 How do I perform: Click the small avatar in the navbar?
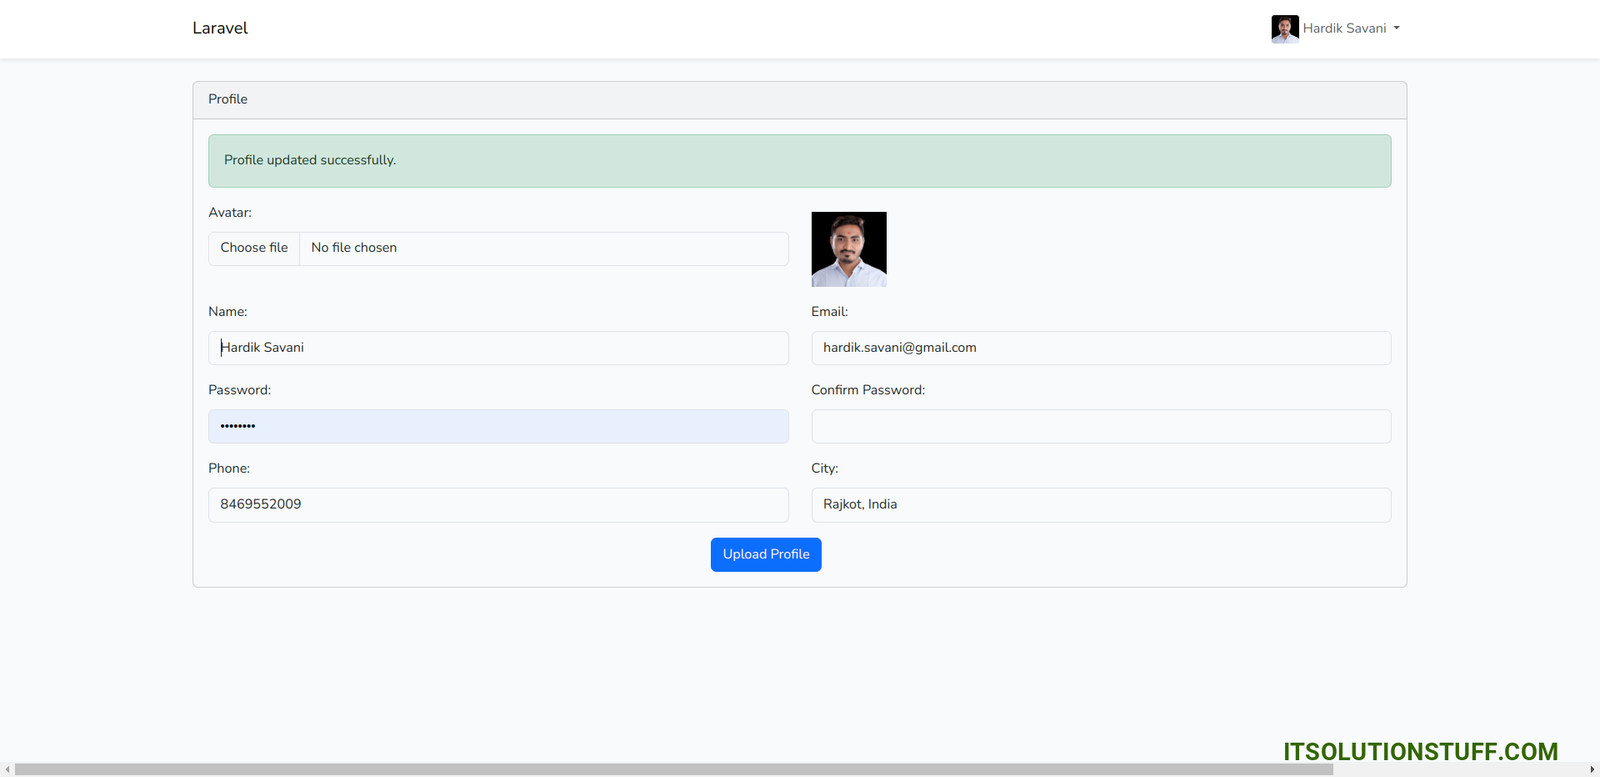pyautogui.click(x=1284, y=29)
